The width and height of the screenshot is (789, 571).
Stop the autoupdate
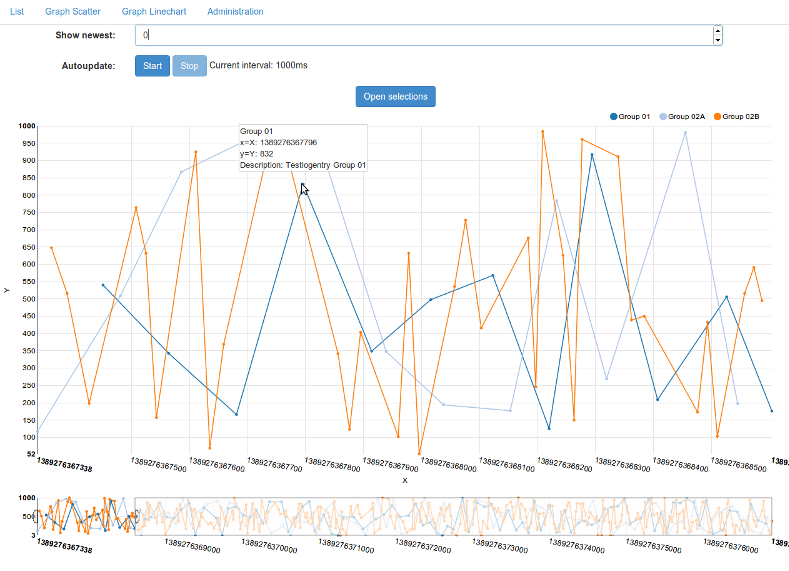pyautogui.click(x=189, y=66)
